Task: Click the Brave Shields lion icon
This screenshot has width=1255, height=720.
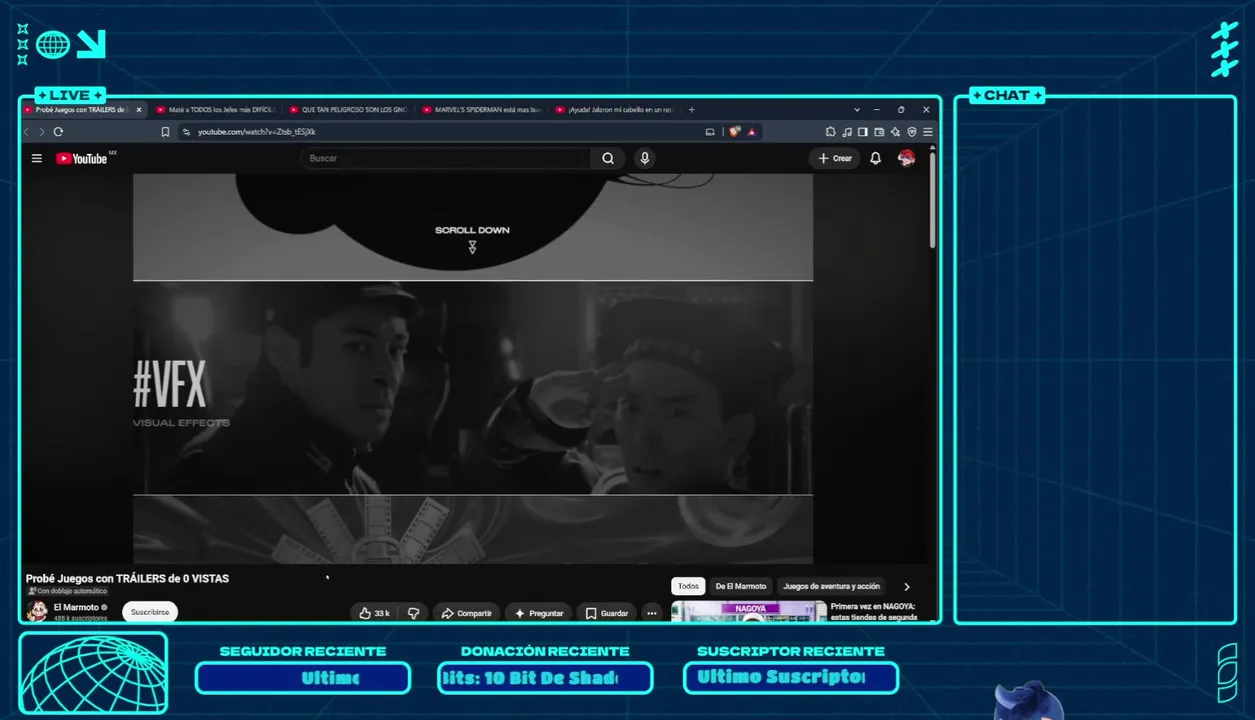Action: pos(735,131)
